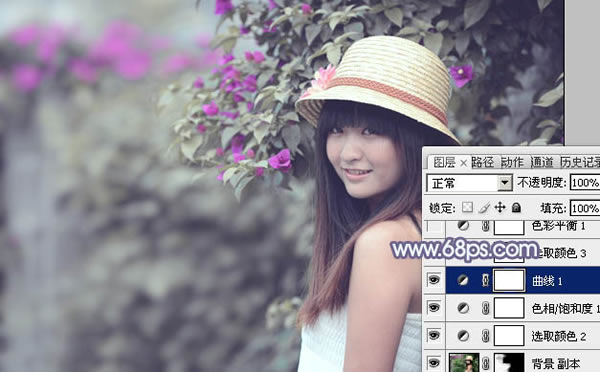Click the 正常 blend mode combo box
Screen dimensions: 600x372
pos(470,183)
